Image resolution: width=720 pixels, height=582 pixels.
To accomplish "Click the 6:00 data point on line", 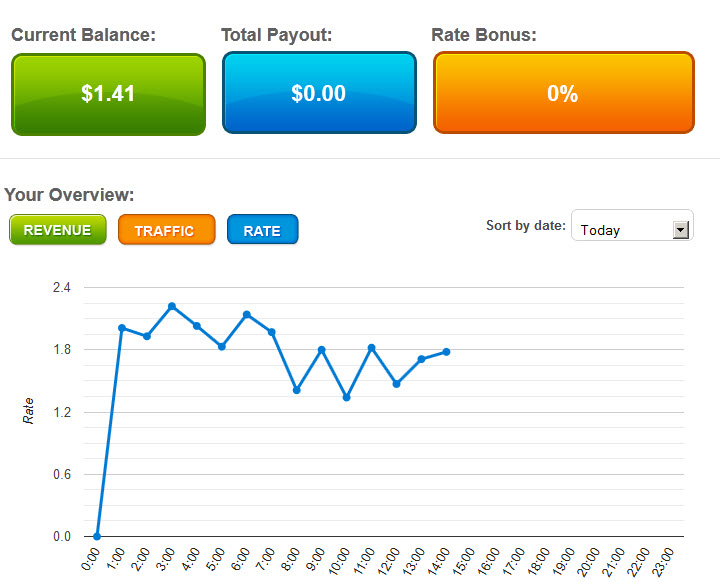I will pyautogui.click(x=247, y=315).
